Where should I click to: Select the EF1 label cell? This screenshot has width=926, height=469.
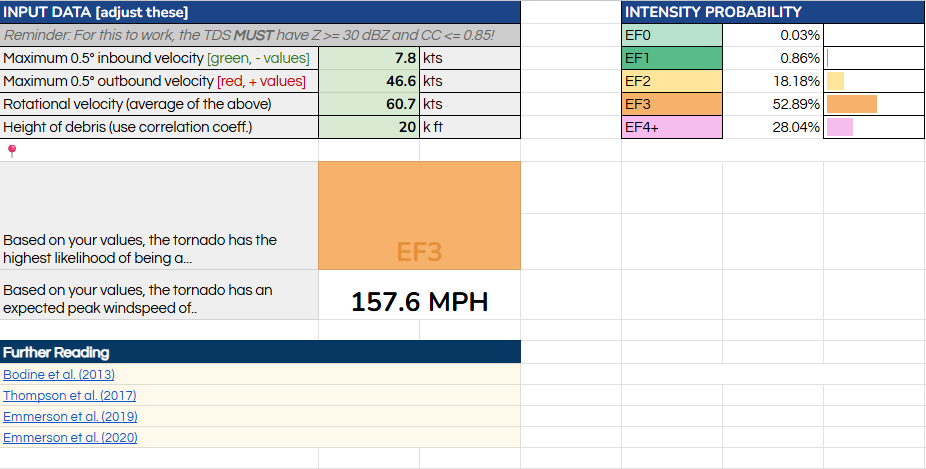click(672, 58)
